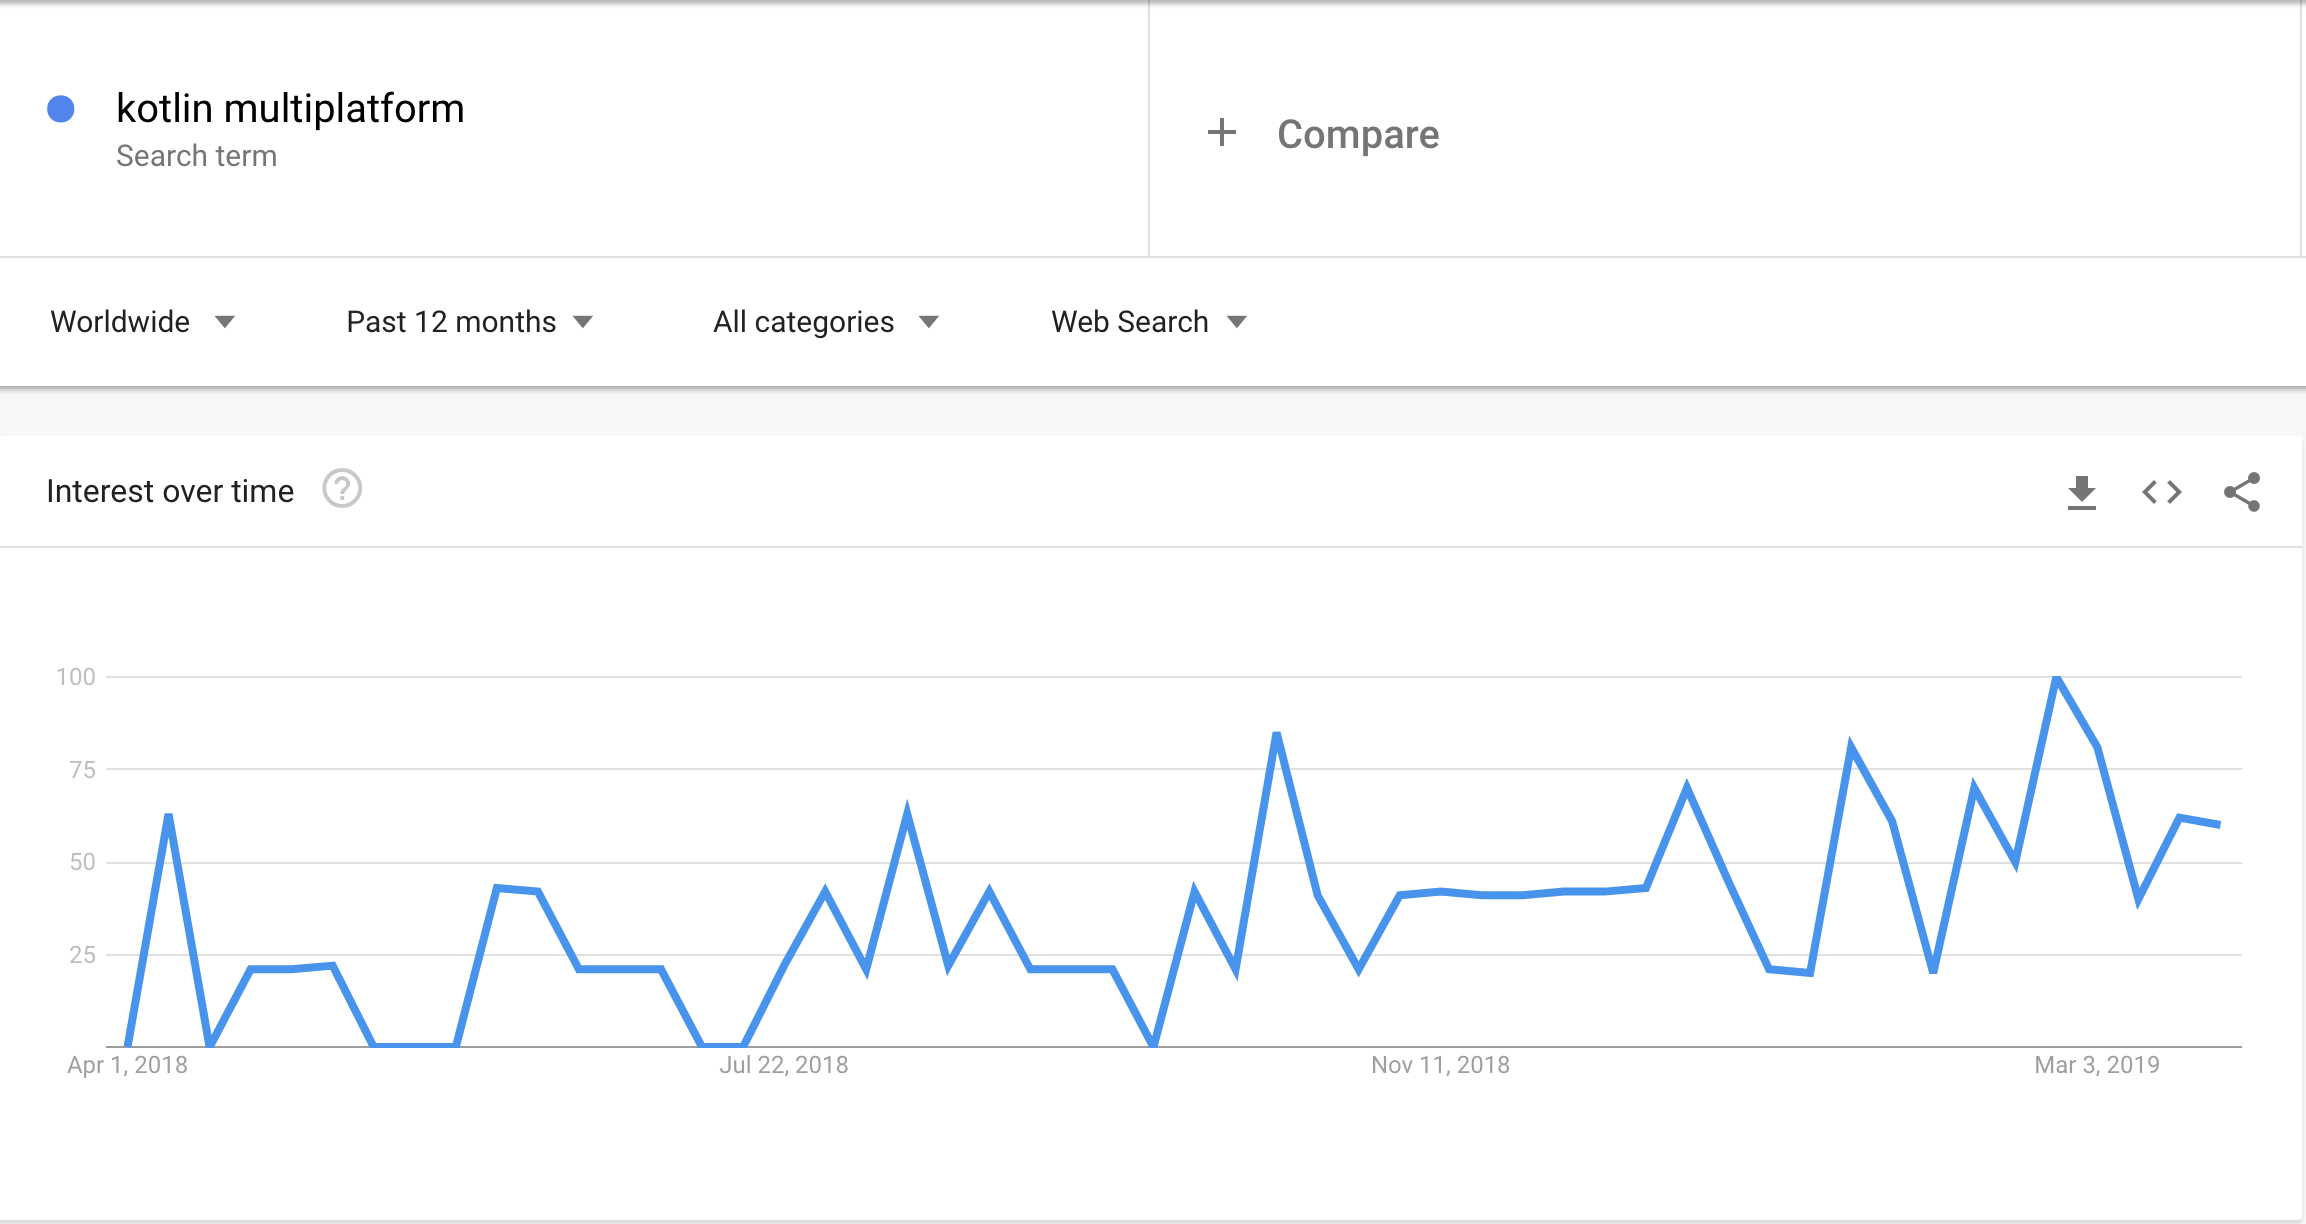Click the Interest over time heading
The image size is (2306, 1224).
[170, 491]
